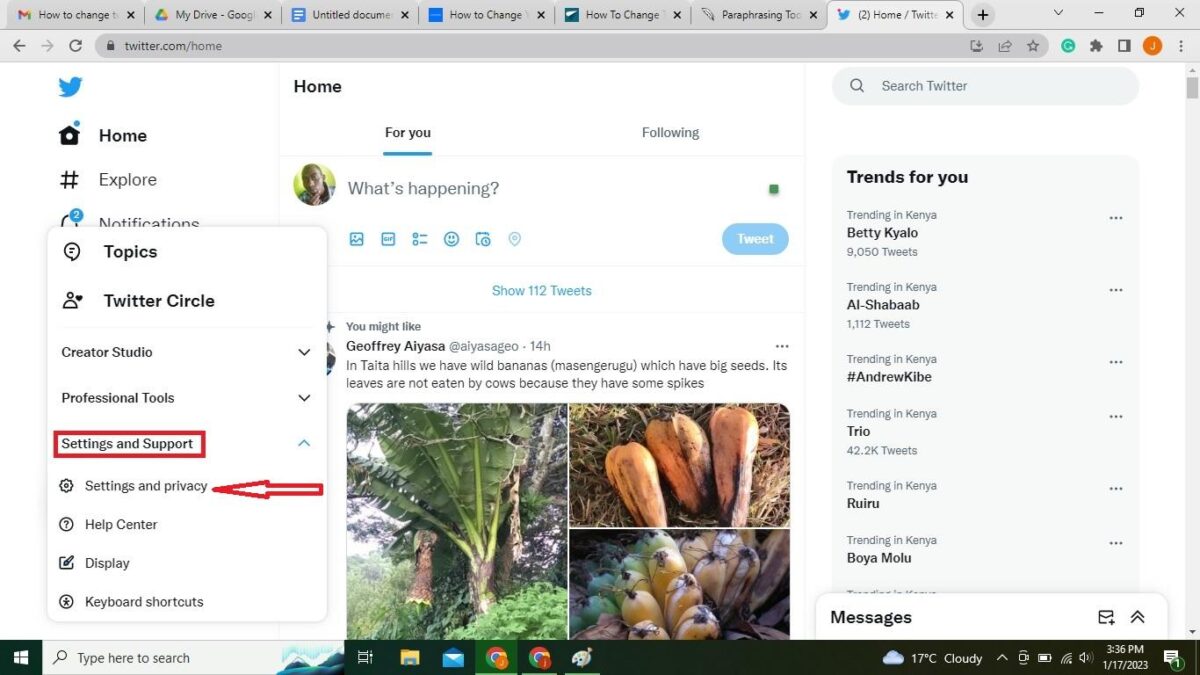Open Explore hashtag icon

pos(69,180)
